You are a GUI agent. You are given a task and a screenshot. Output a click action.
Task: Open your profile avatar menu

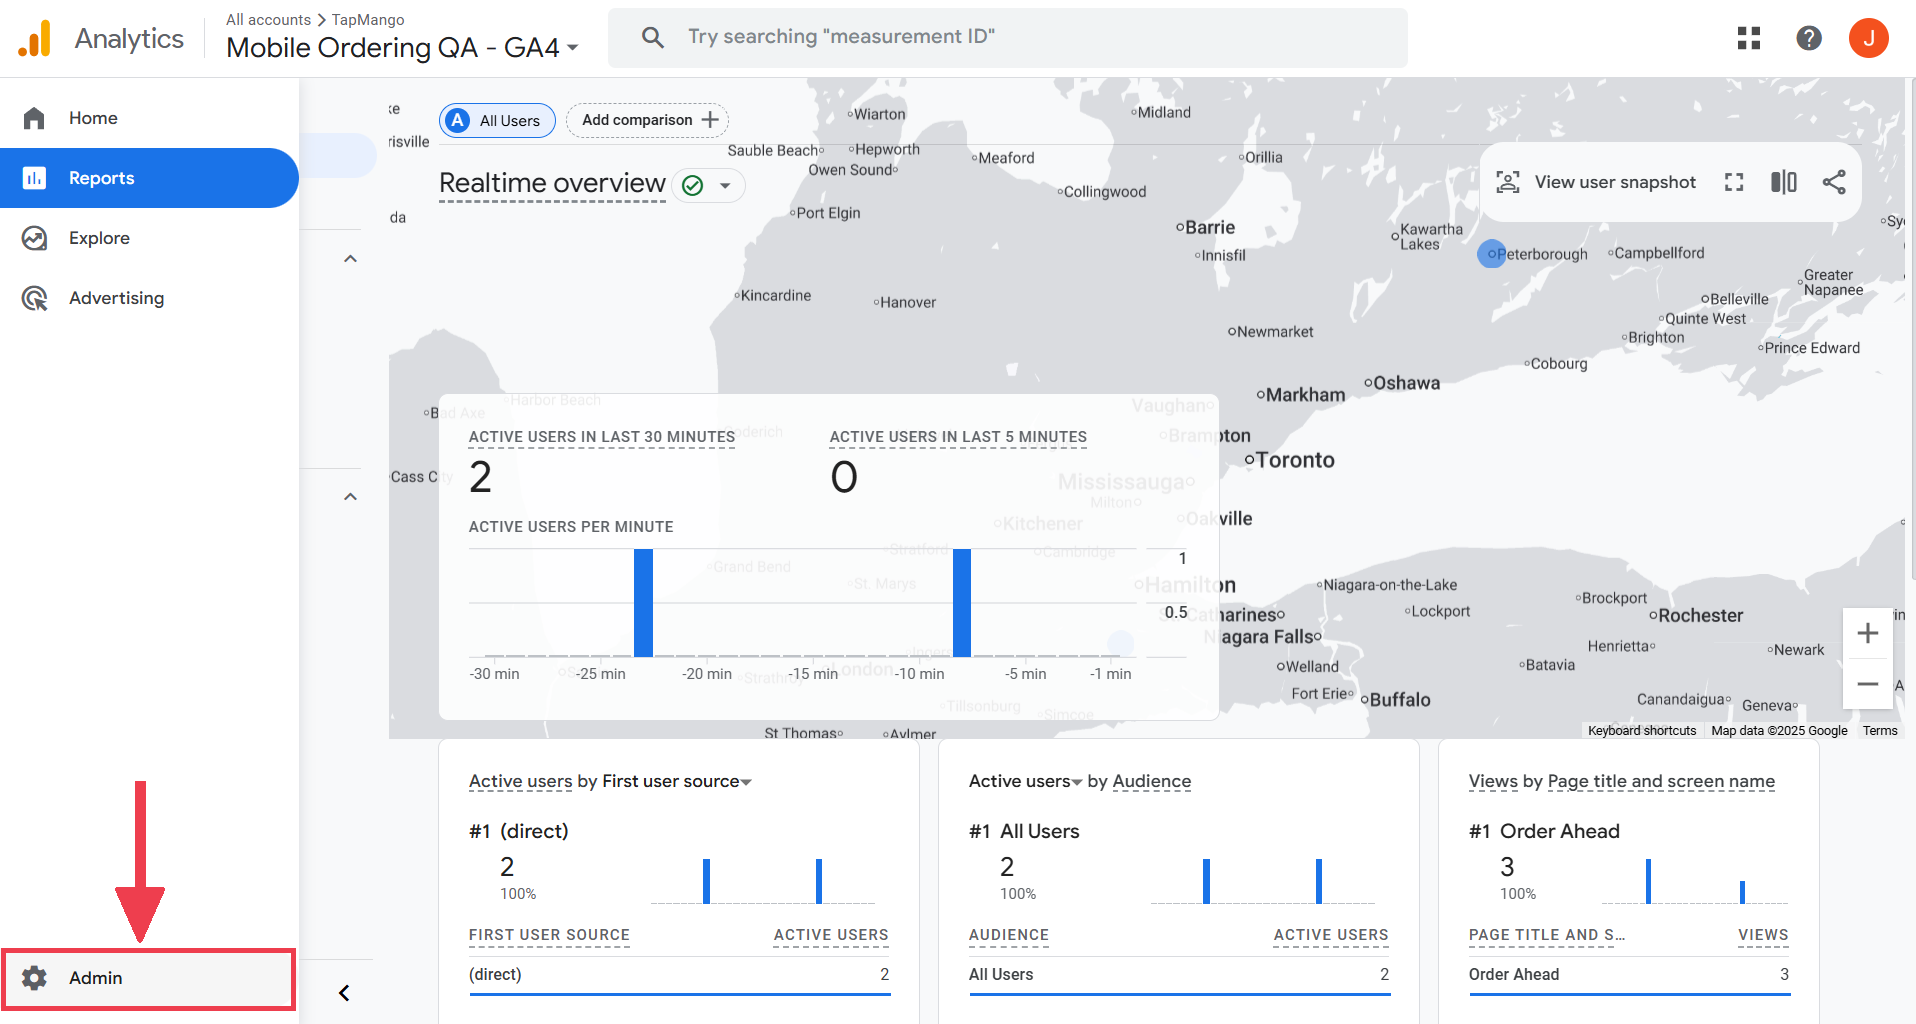pos(1869,37)
